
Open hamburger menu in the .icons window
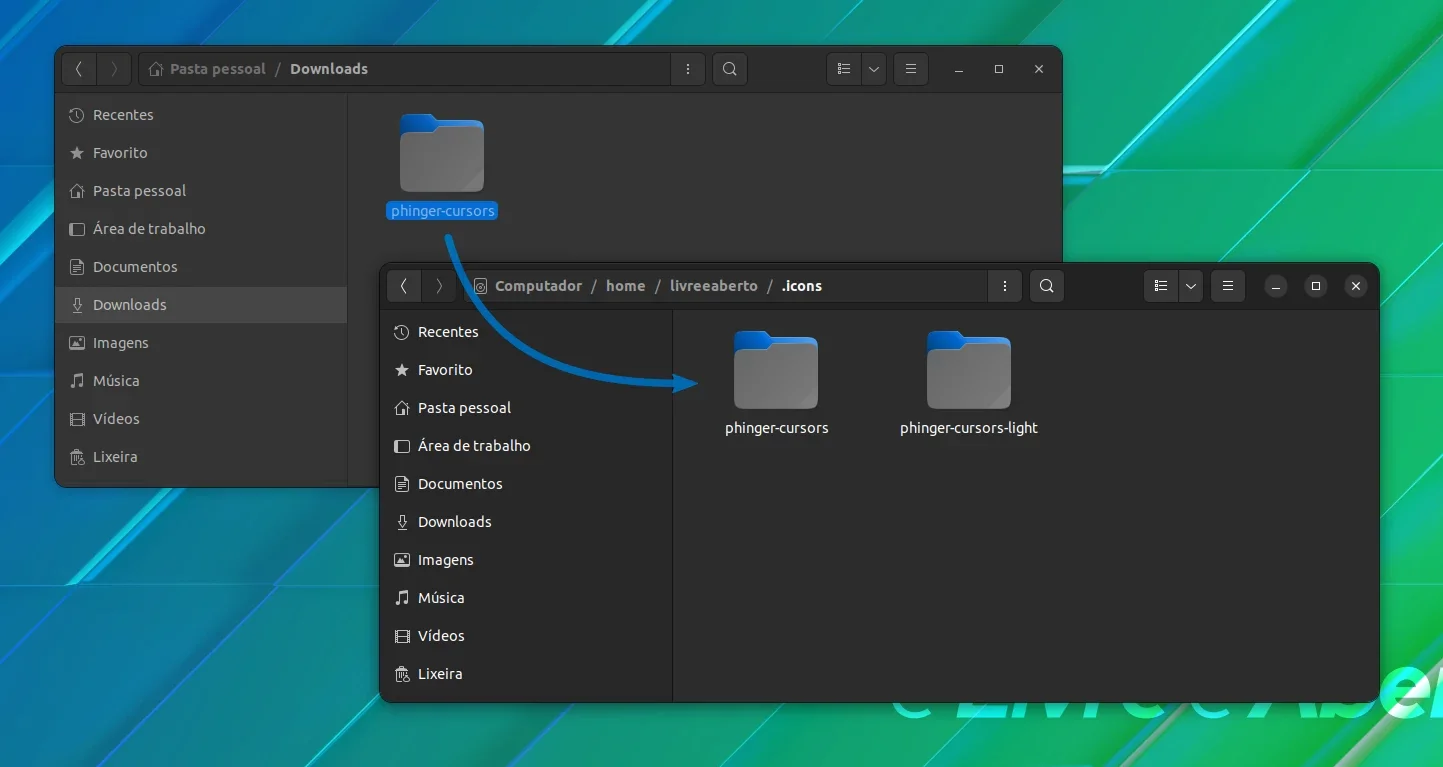pyautogui.click(x=1228, y=286)
